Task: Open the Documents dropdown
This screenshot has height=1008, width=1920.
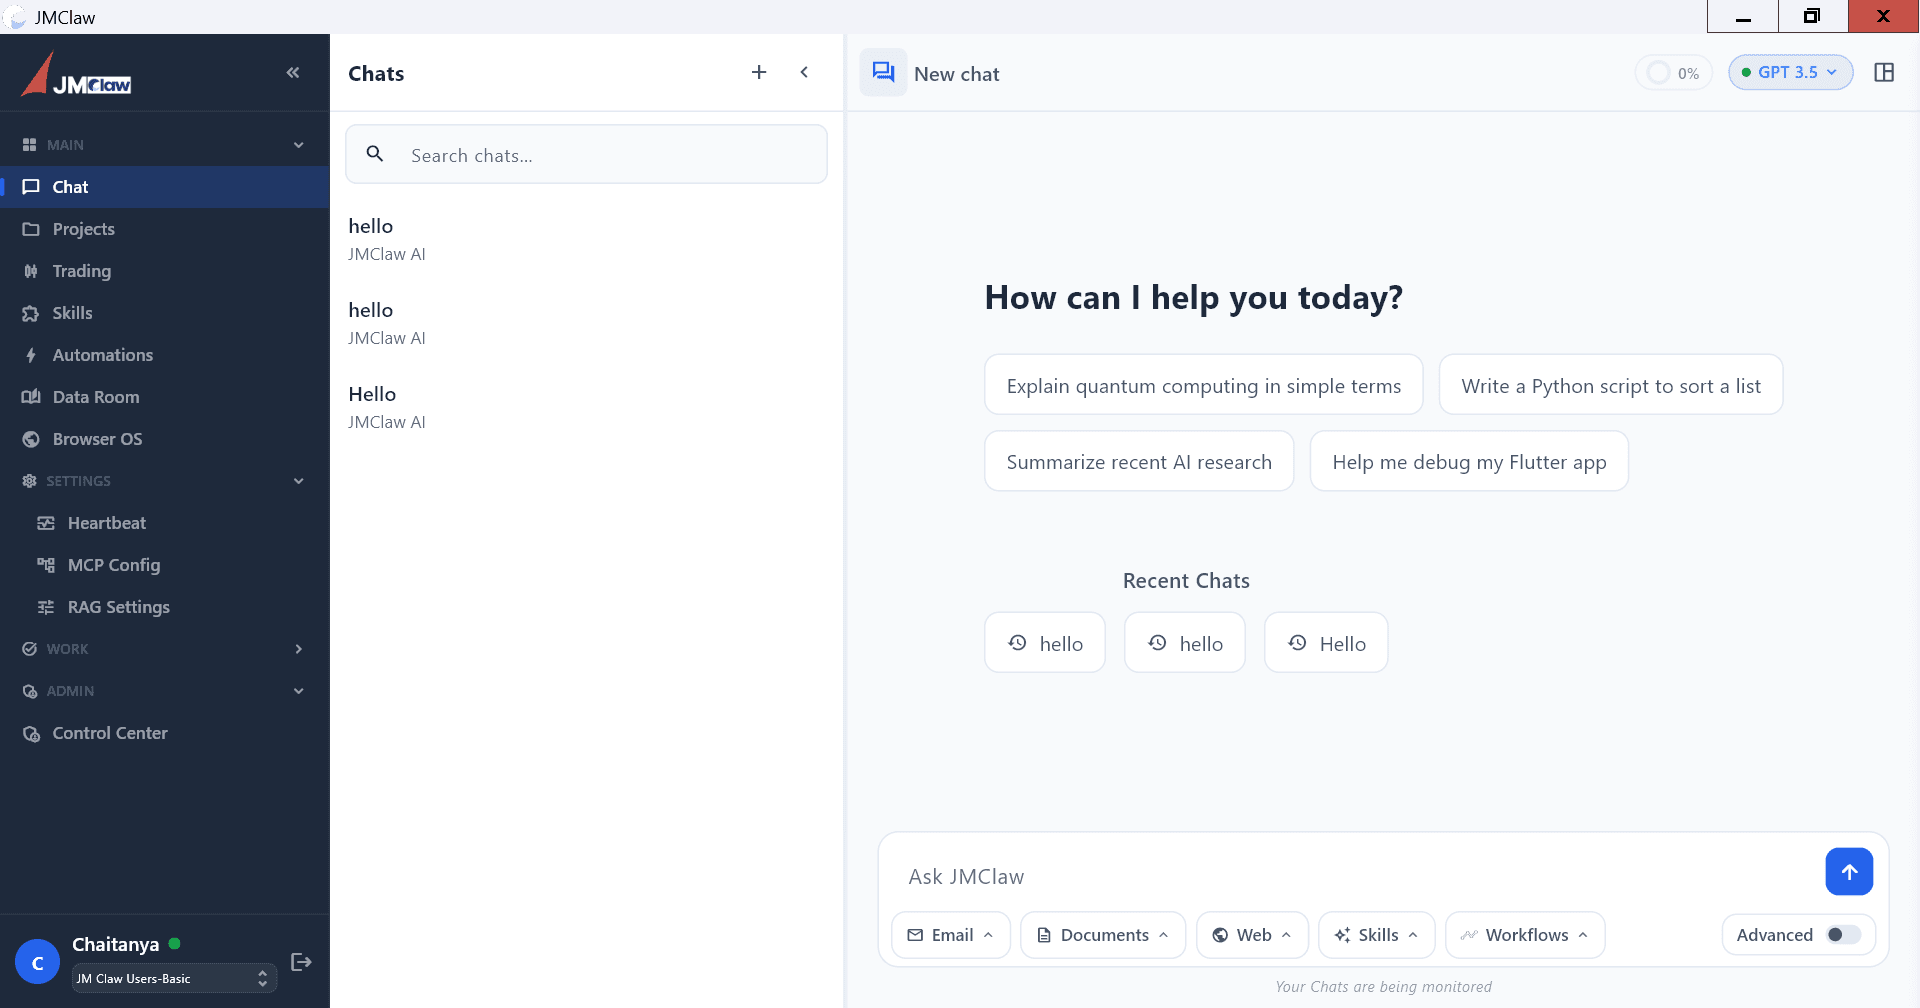Action: click(1103, 935)
